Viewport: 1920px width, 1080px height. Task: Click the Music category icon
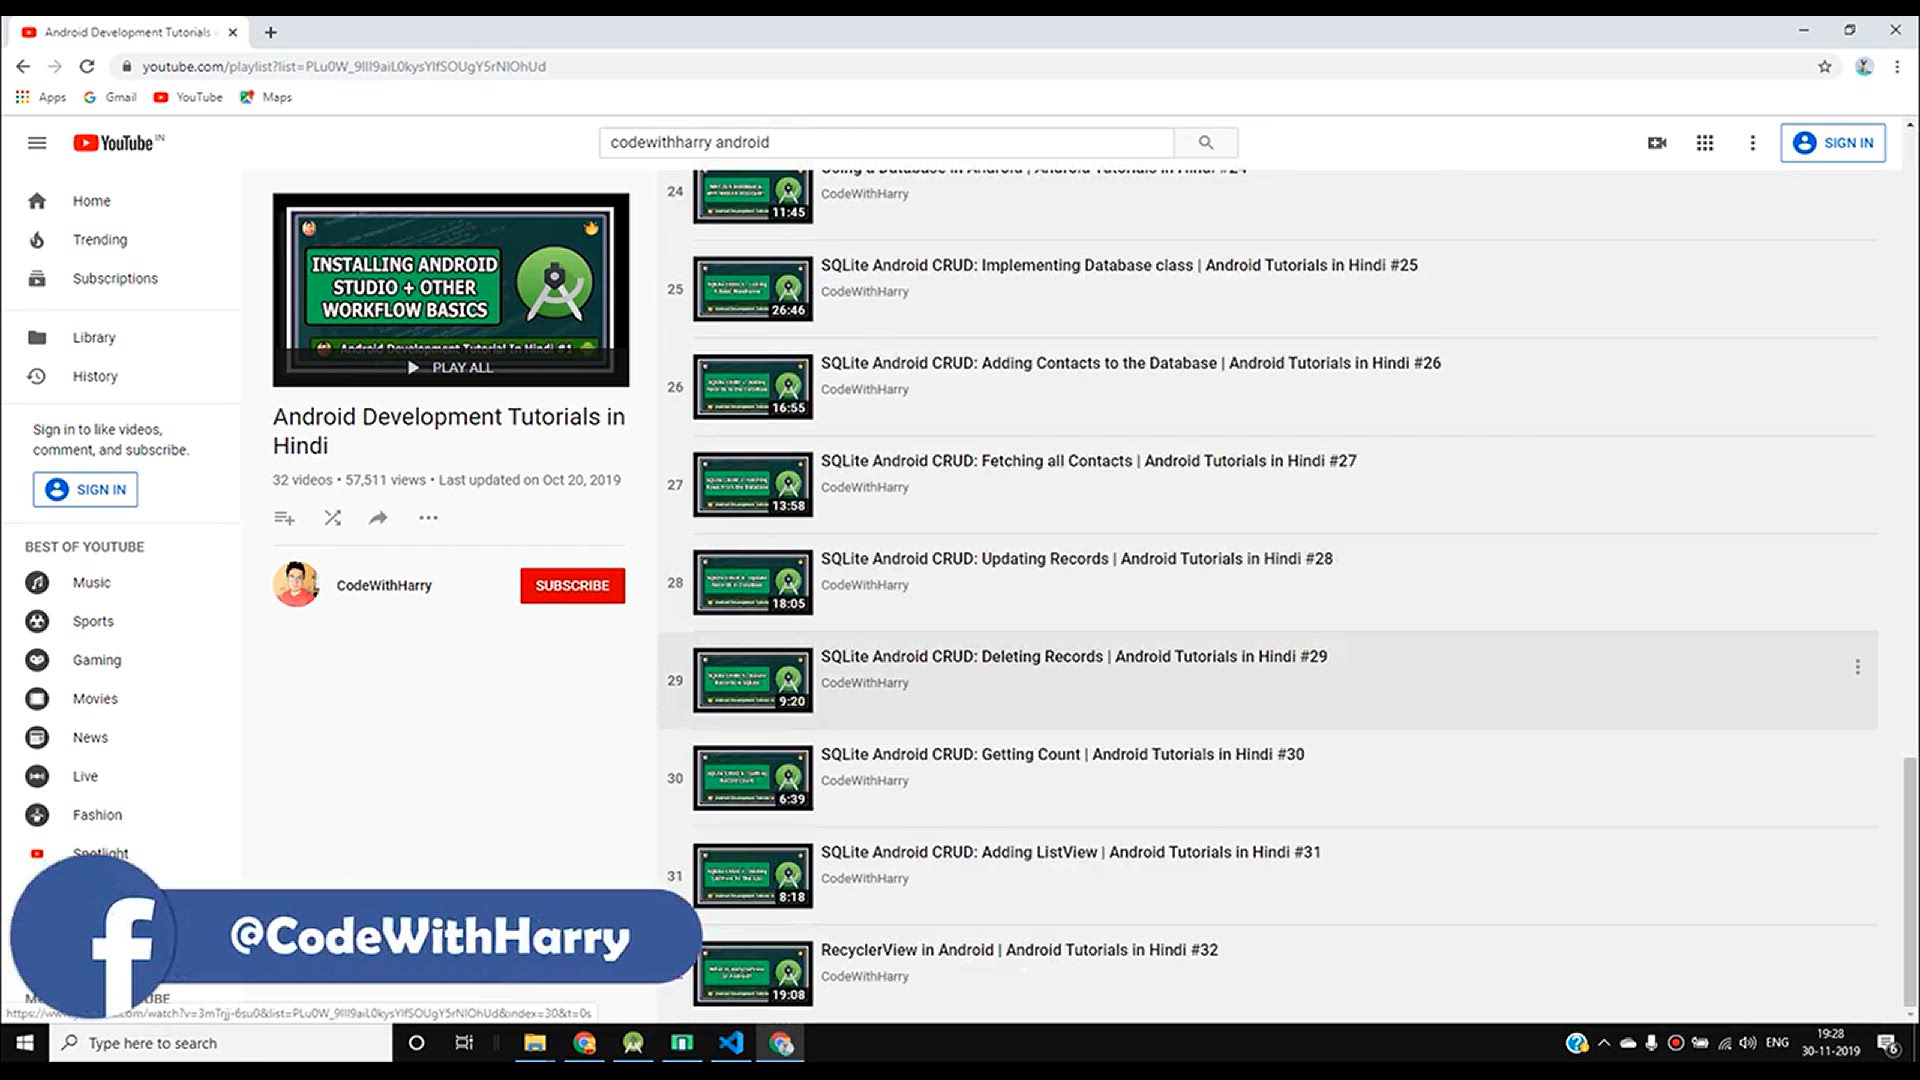pos(37,583)
